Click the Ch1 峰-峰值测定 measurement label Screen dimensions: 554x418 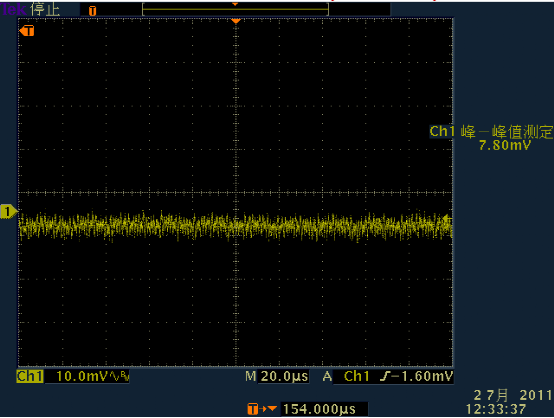[491, 132]
